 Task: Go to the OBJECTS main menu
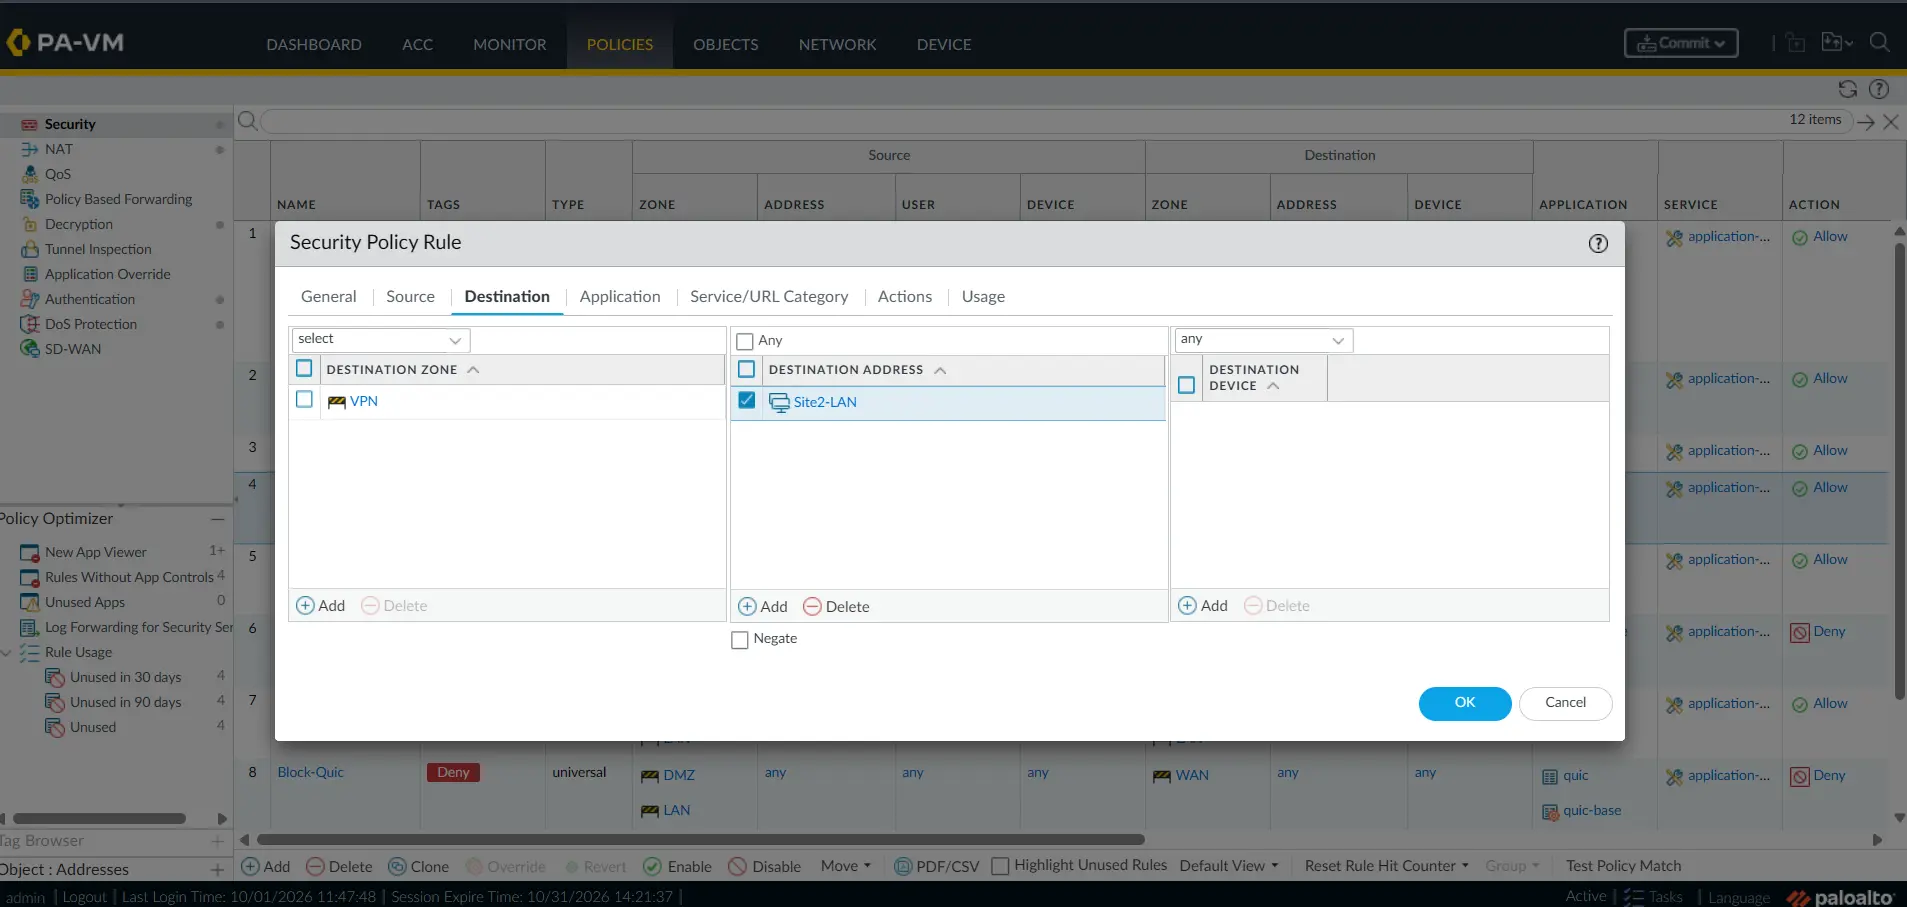pyautogui.click(x=726, y=45)
